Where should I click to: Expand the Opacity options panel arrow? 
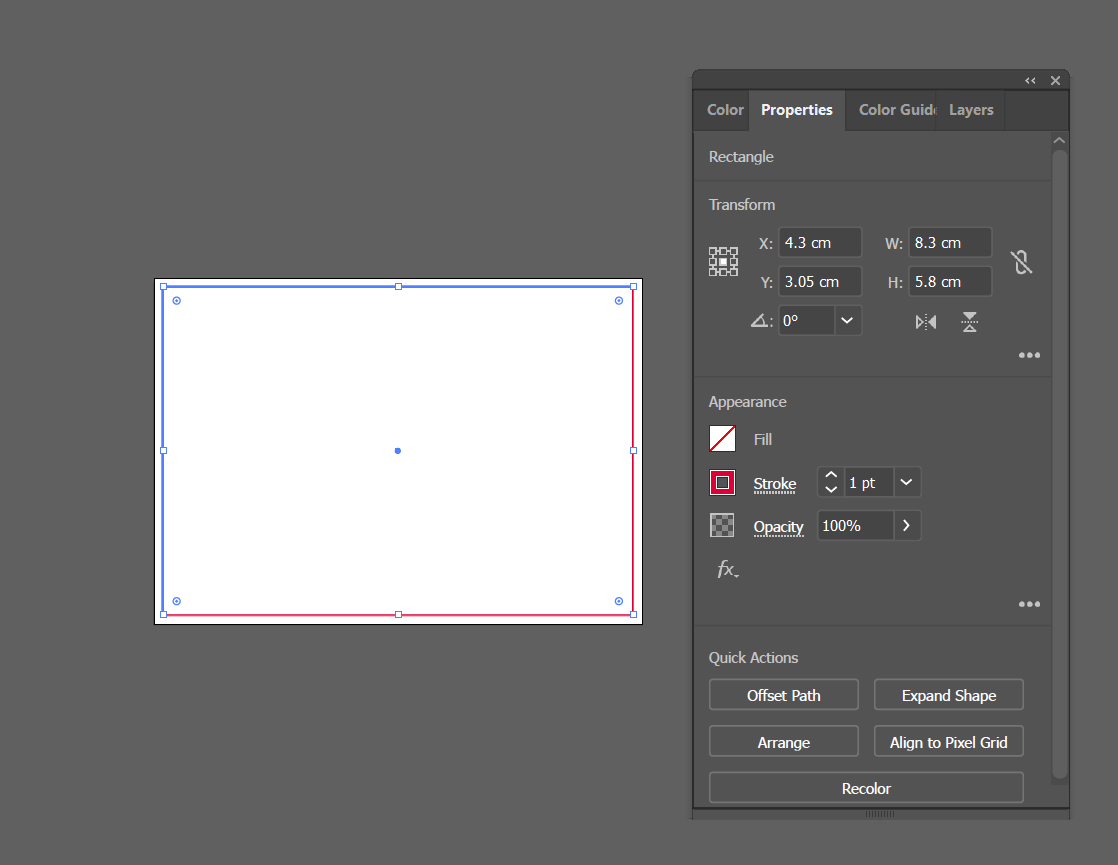906,524
